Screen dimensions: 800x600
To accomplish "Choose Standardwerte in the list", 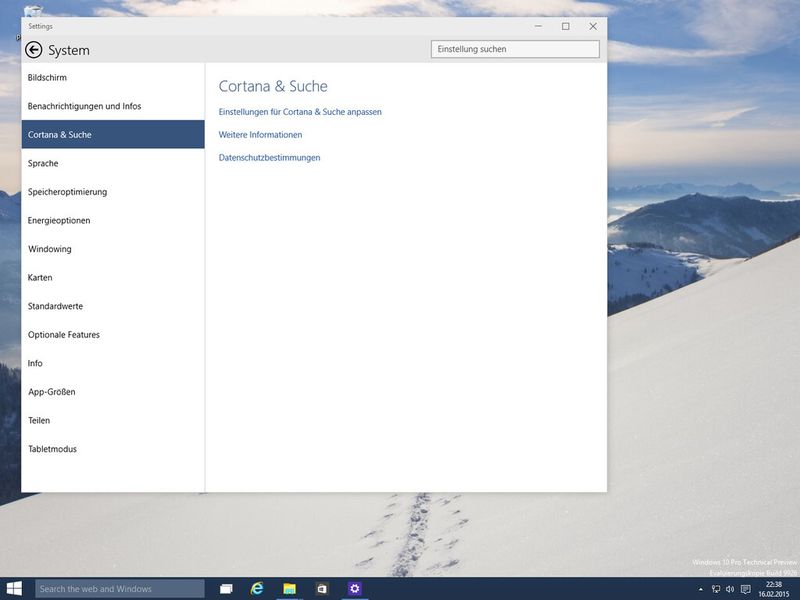I will point(113,306).
